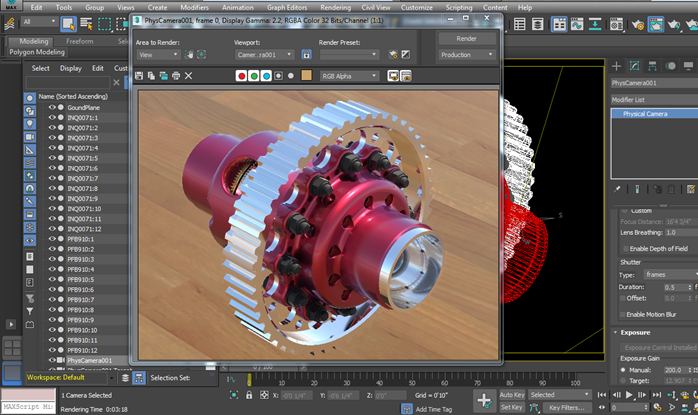Toggle display alpha channel button
This screenshot has height=415, width=698.
pos(278,76)
